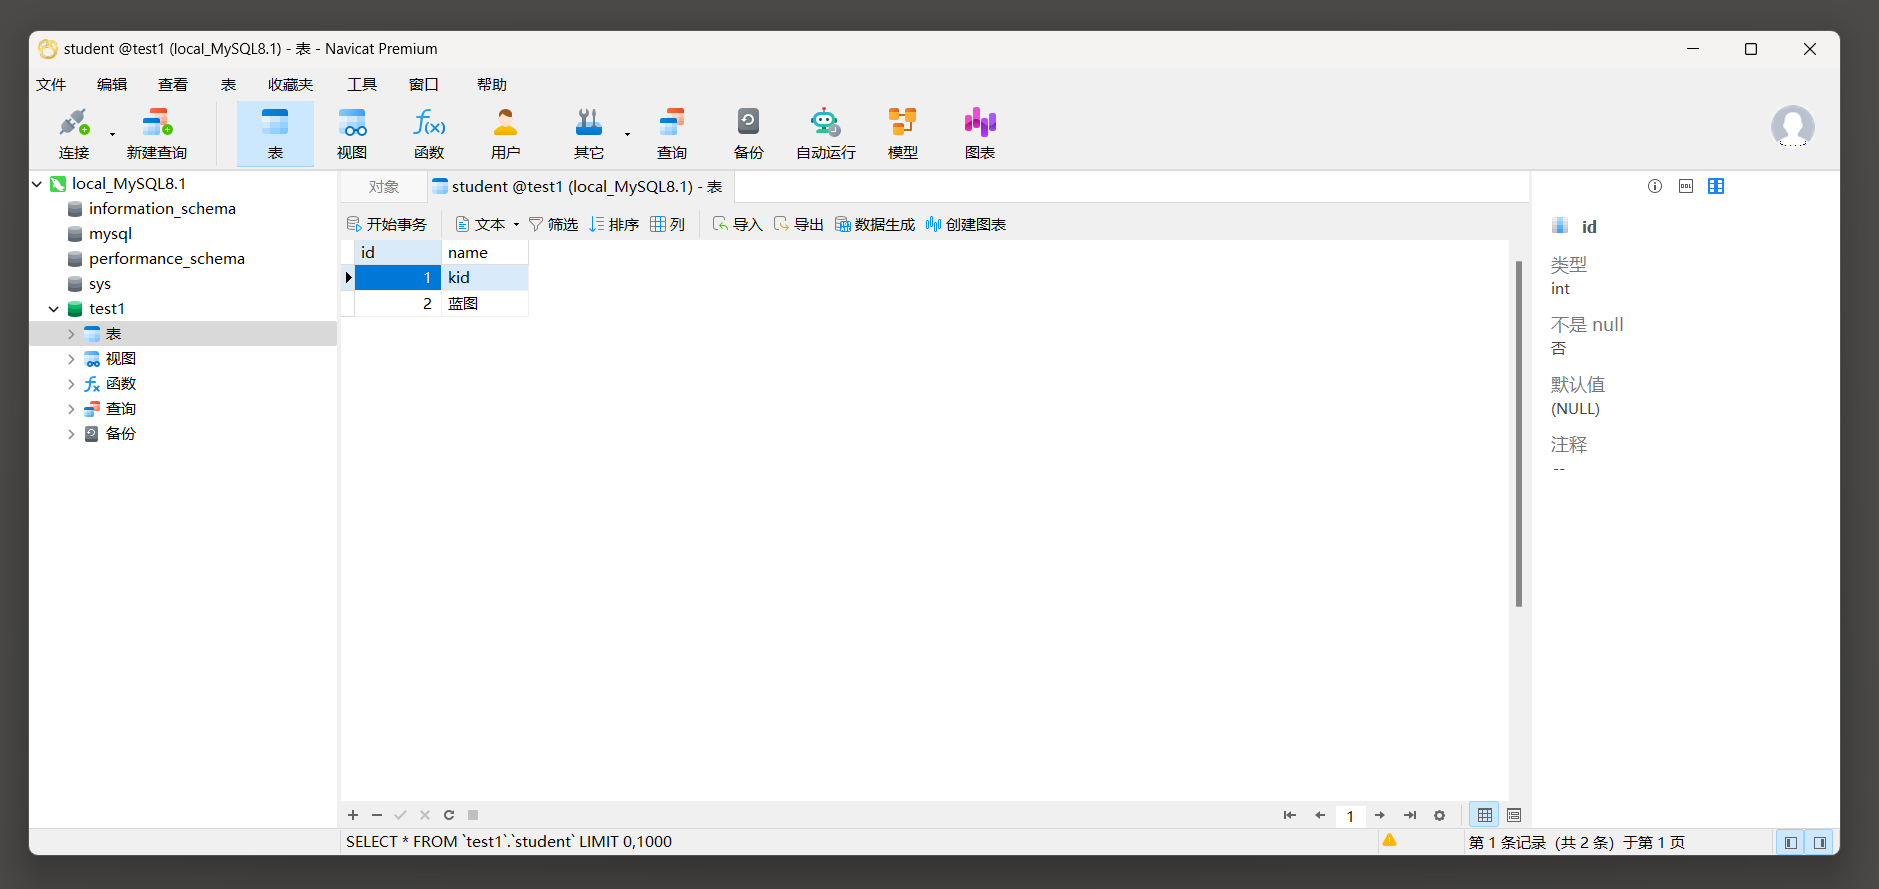Image resolution: width=1879 pixels, height=889 pixels.
Task: Expand the 视图 node under test1
Action: pos(71,359)
